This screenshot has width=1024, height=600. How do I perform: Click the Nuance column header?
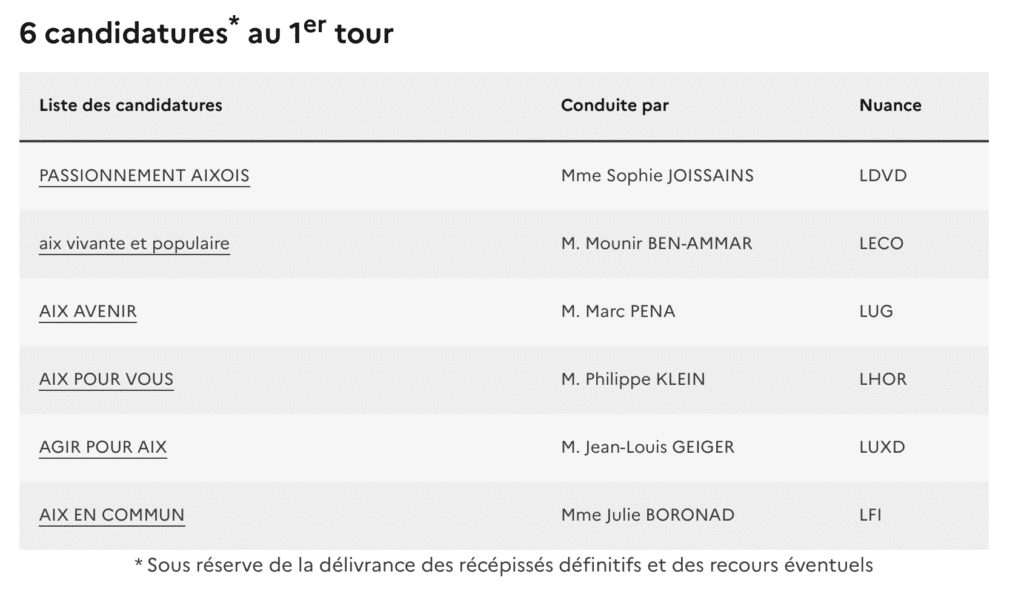point(890,105)
